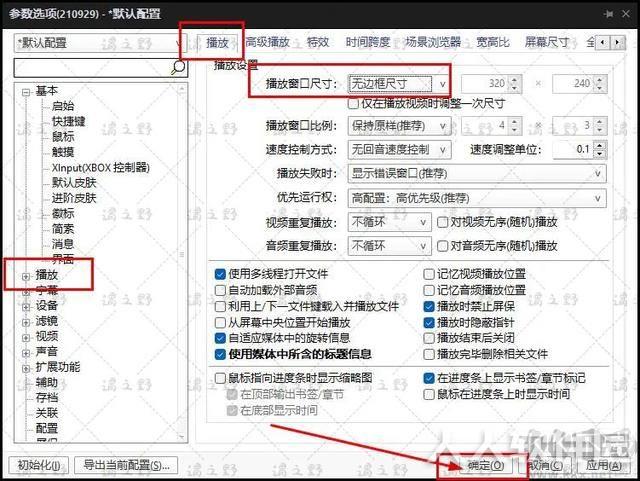Screen dimensions: 640x481
Task: Collapse the 基本 tree node
Action: 26,92
